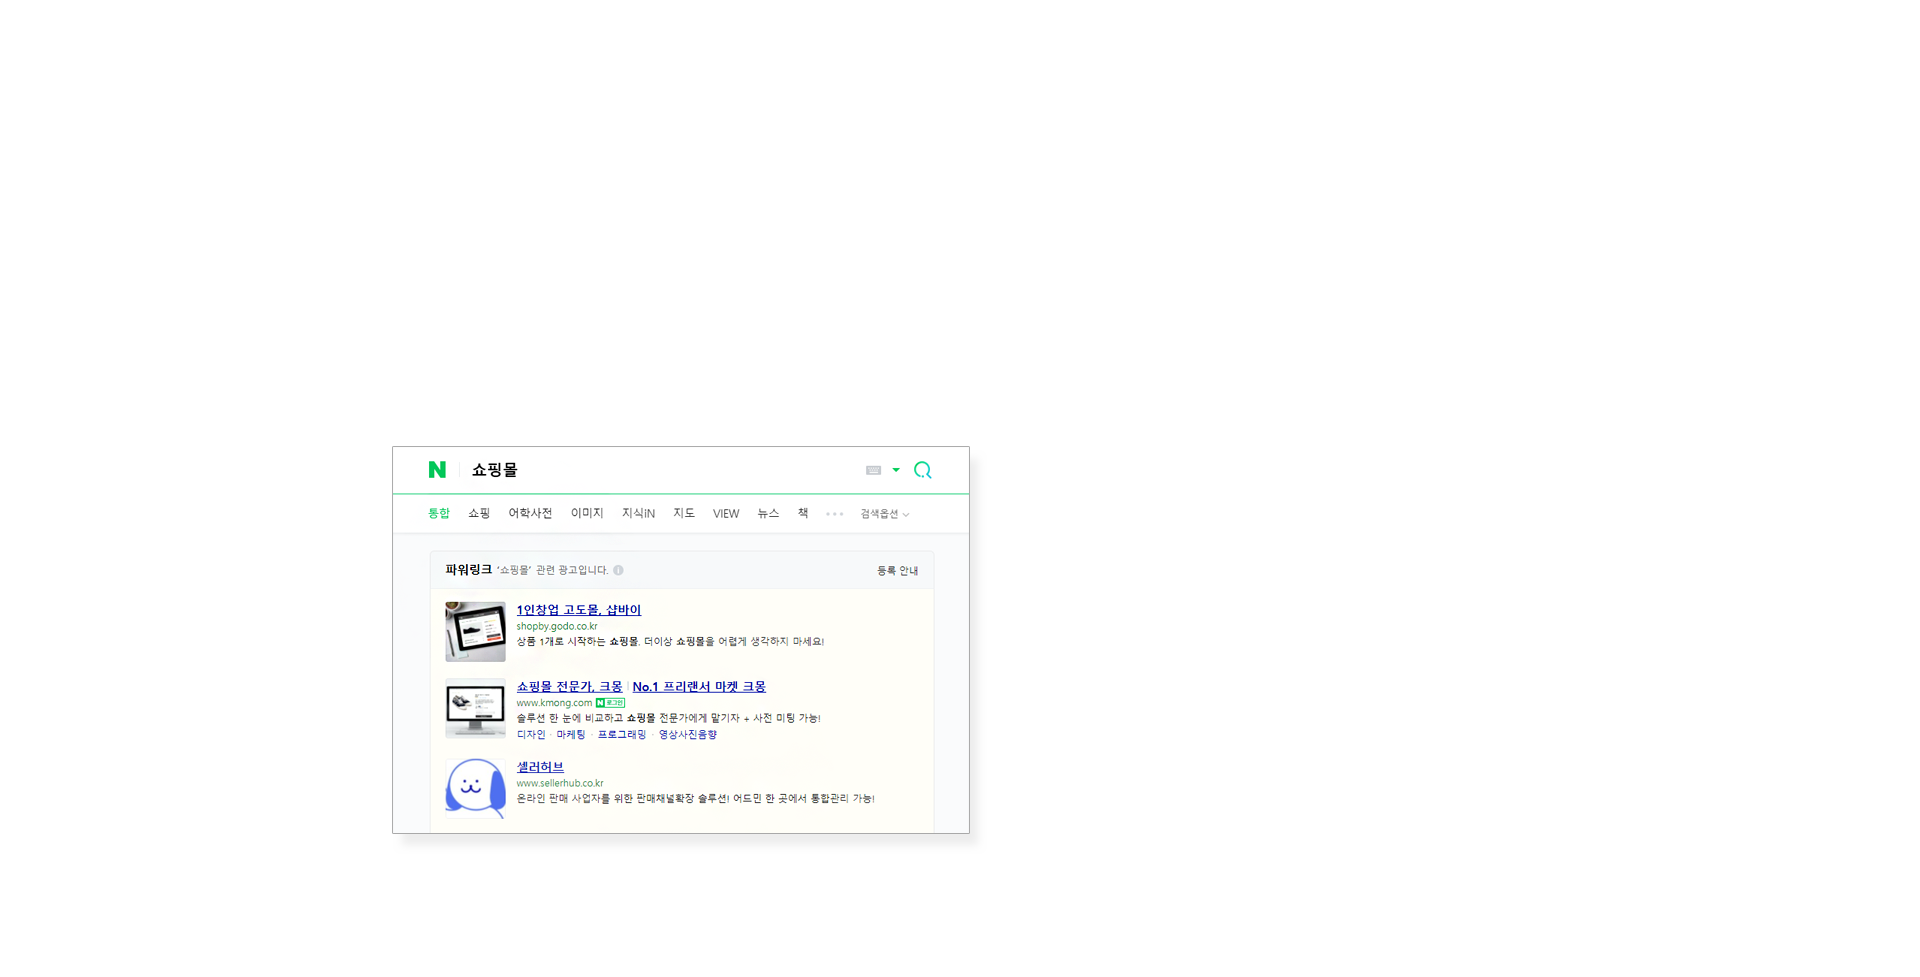
Task: Click the 프로그래밍 sublink under kmong
Action: (x=621, y=735)
